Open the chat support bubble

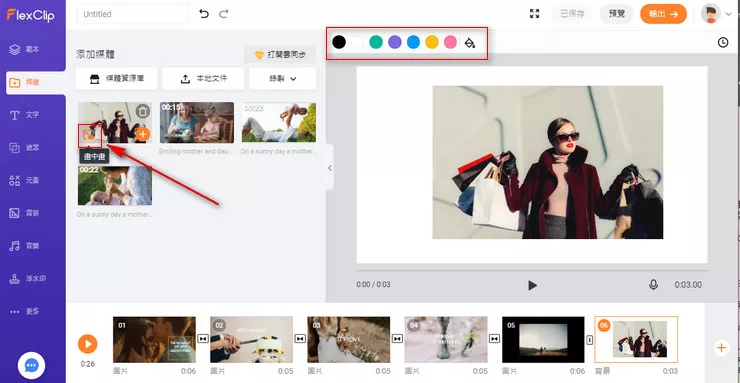coord(31,365)
